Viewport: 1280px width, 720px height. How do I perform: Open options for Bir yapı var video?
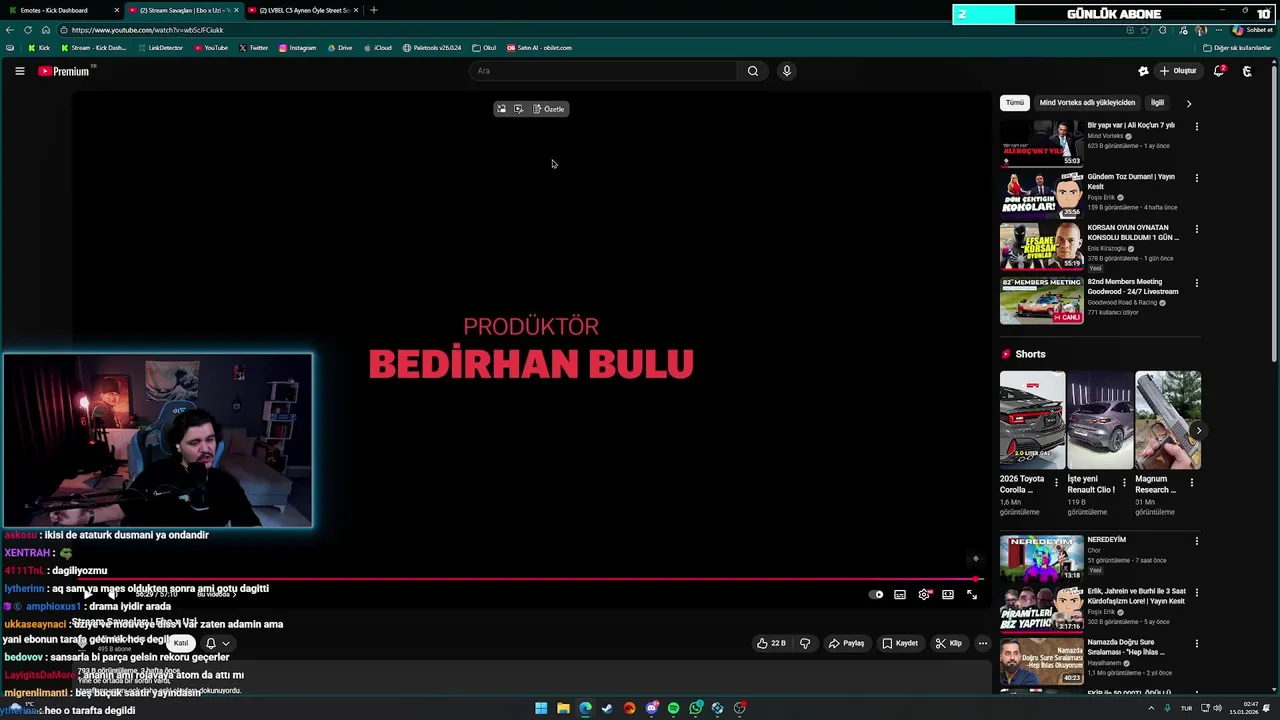point(1197,127)
